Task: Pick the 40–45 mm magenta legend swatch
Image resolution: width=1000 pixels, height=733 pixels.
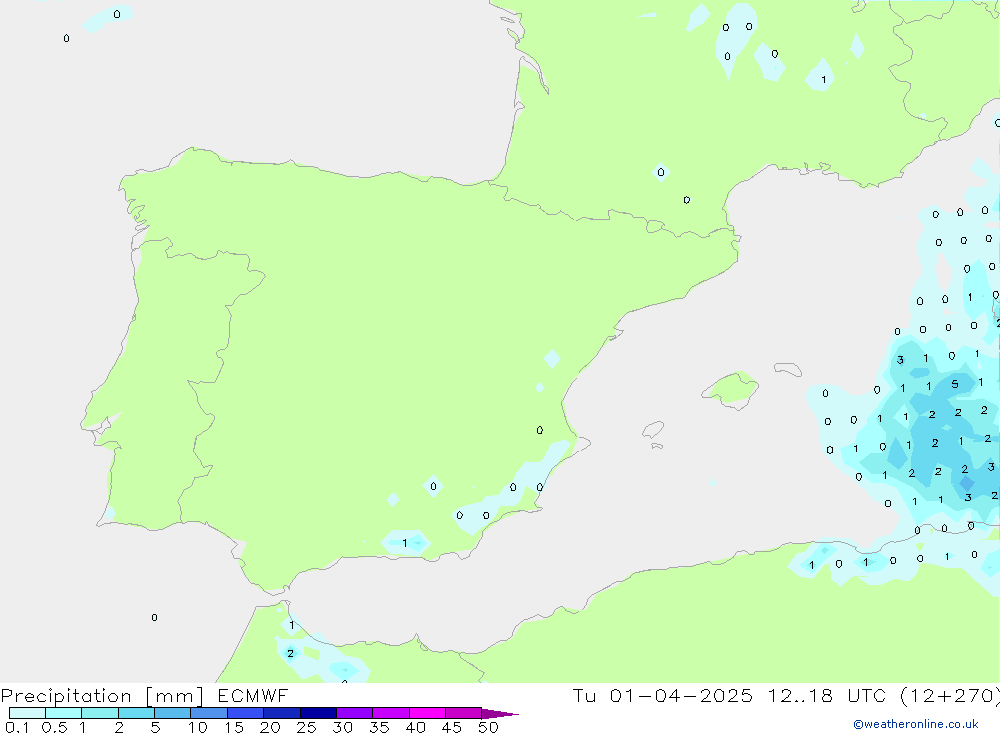Action: pyautogui.click(x=427, y=713)
